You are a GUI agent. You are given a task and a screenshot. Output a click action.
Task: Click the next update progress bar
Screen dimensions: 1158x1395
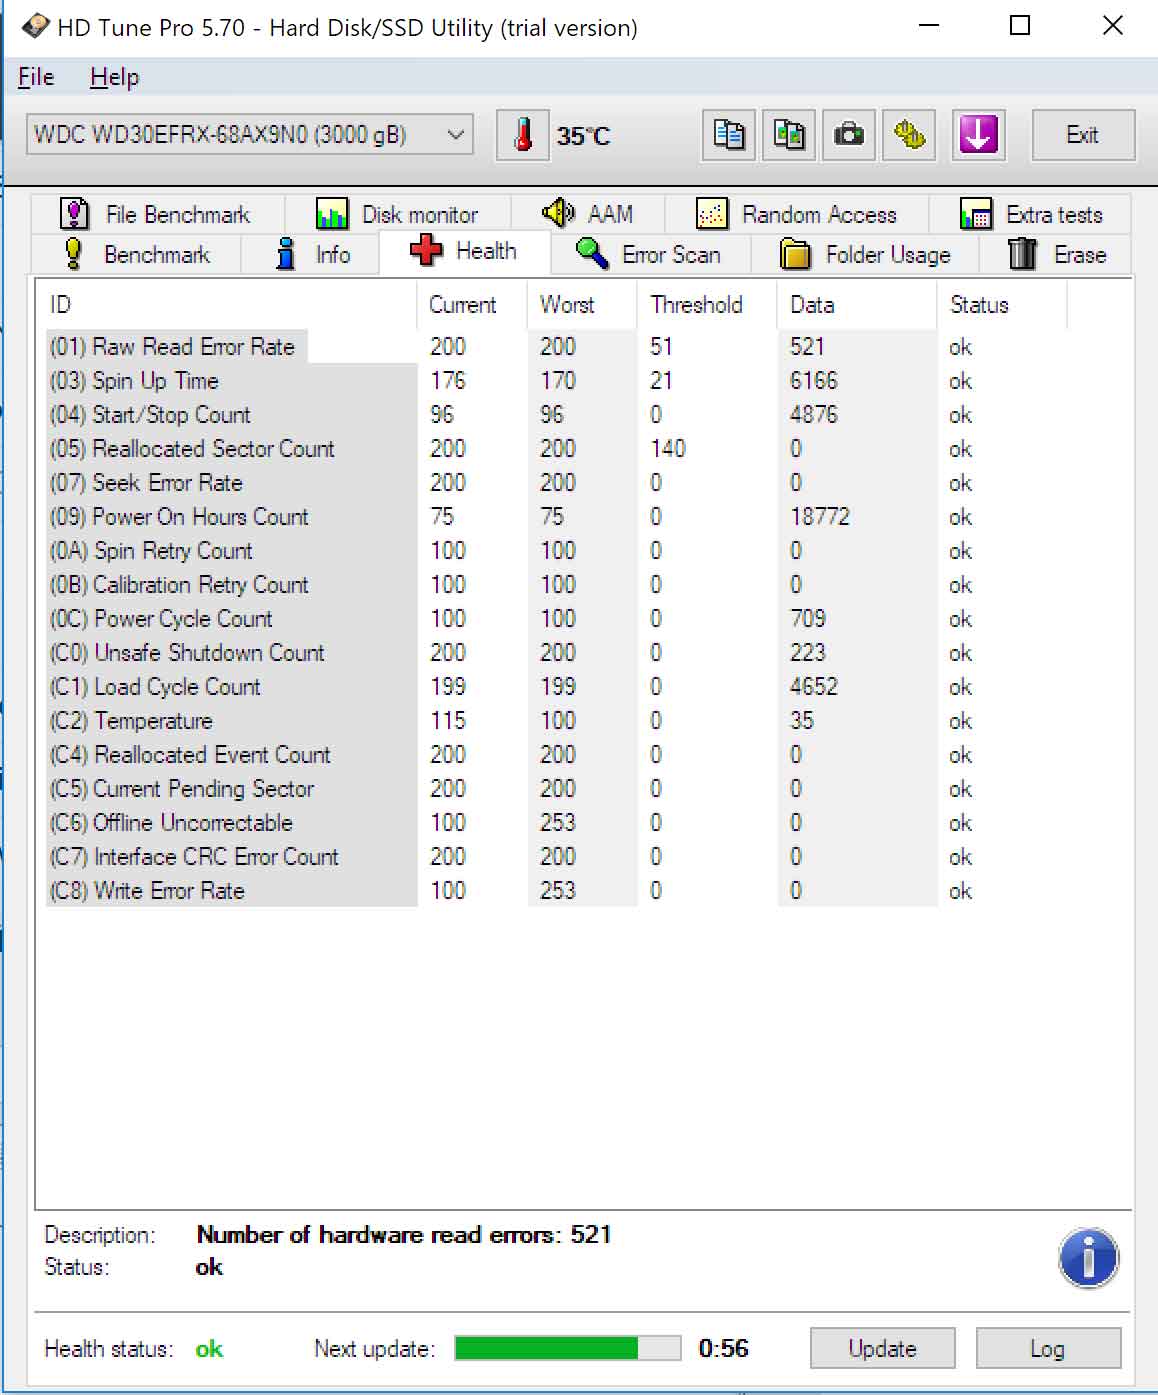coord(567,1348)
